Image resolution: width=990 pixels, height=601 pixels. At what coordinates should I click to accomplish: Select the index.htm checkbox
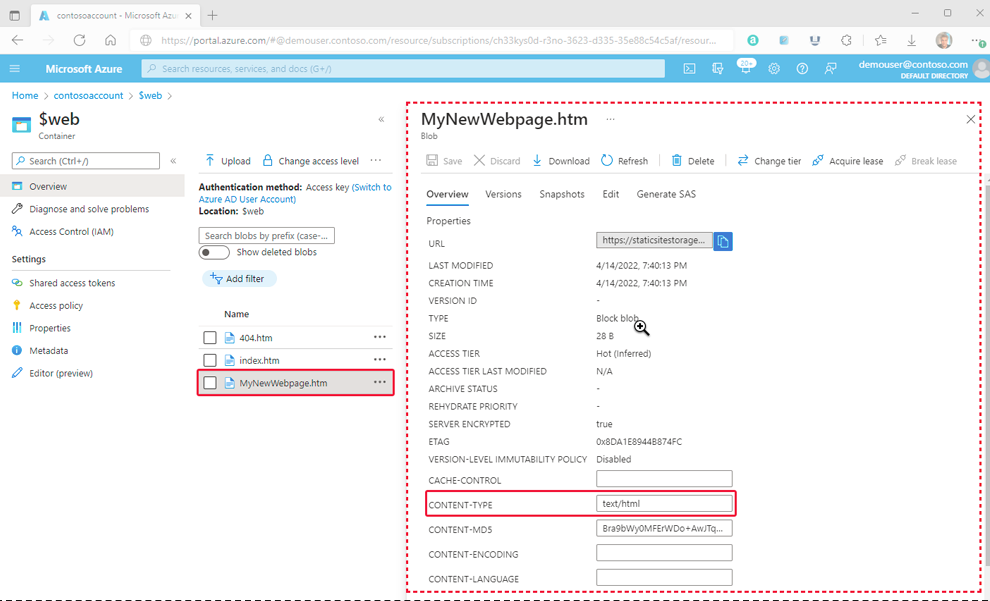coord(210,360)
